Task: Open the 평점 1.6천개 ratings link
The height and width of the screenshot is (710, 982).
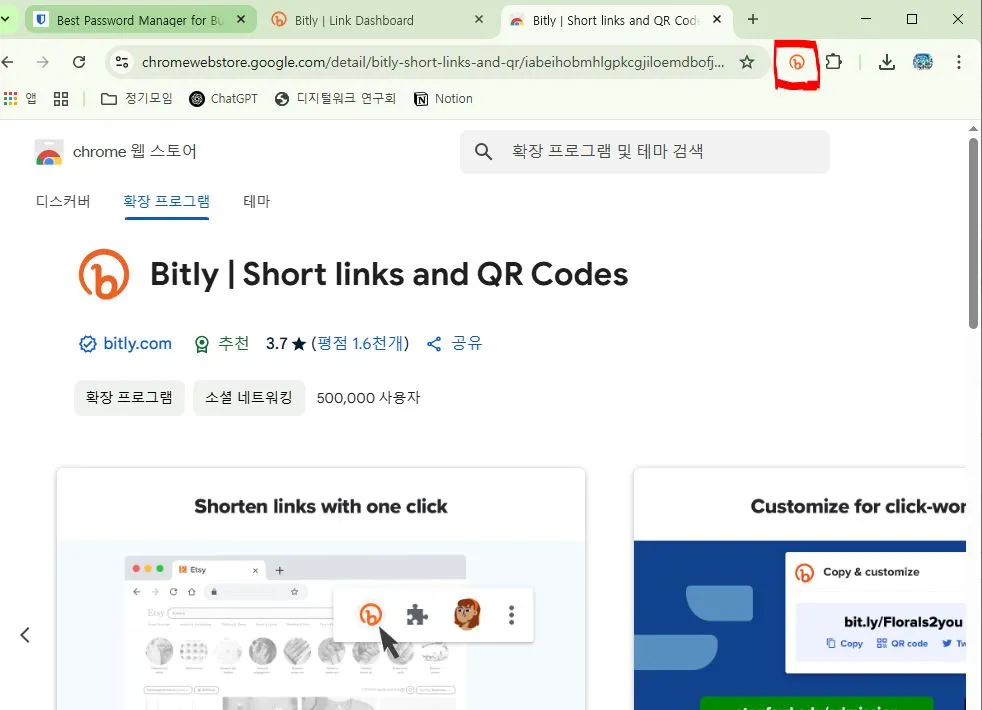Action: [x=360, y=344]
